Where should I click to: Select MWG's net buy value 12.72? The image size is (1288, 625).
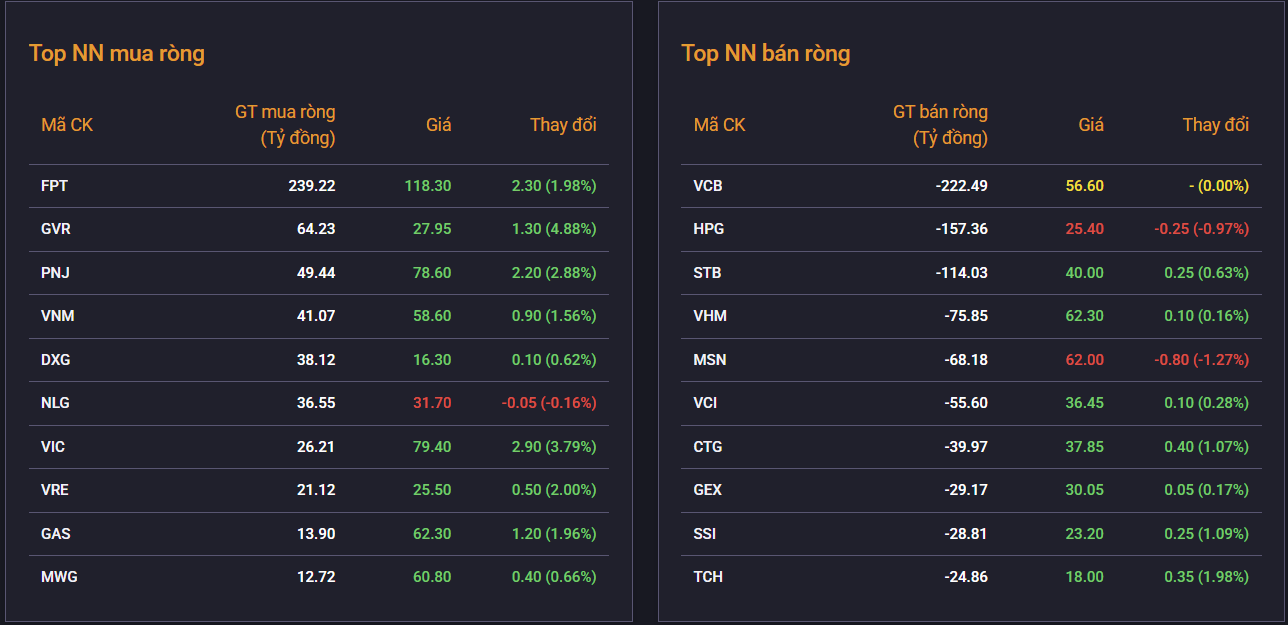[316, 577]
